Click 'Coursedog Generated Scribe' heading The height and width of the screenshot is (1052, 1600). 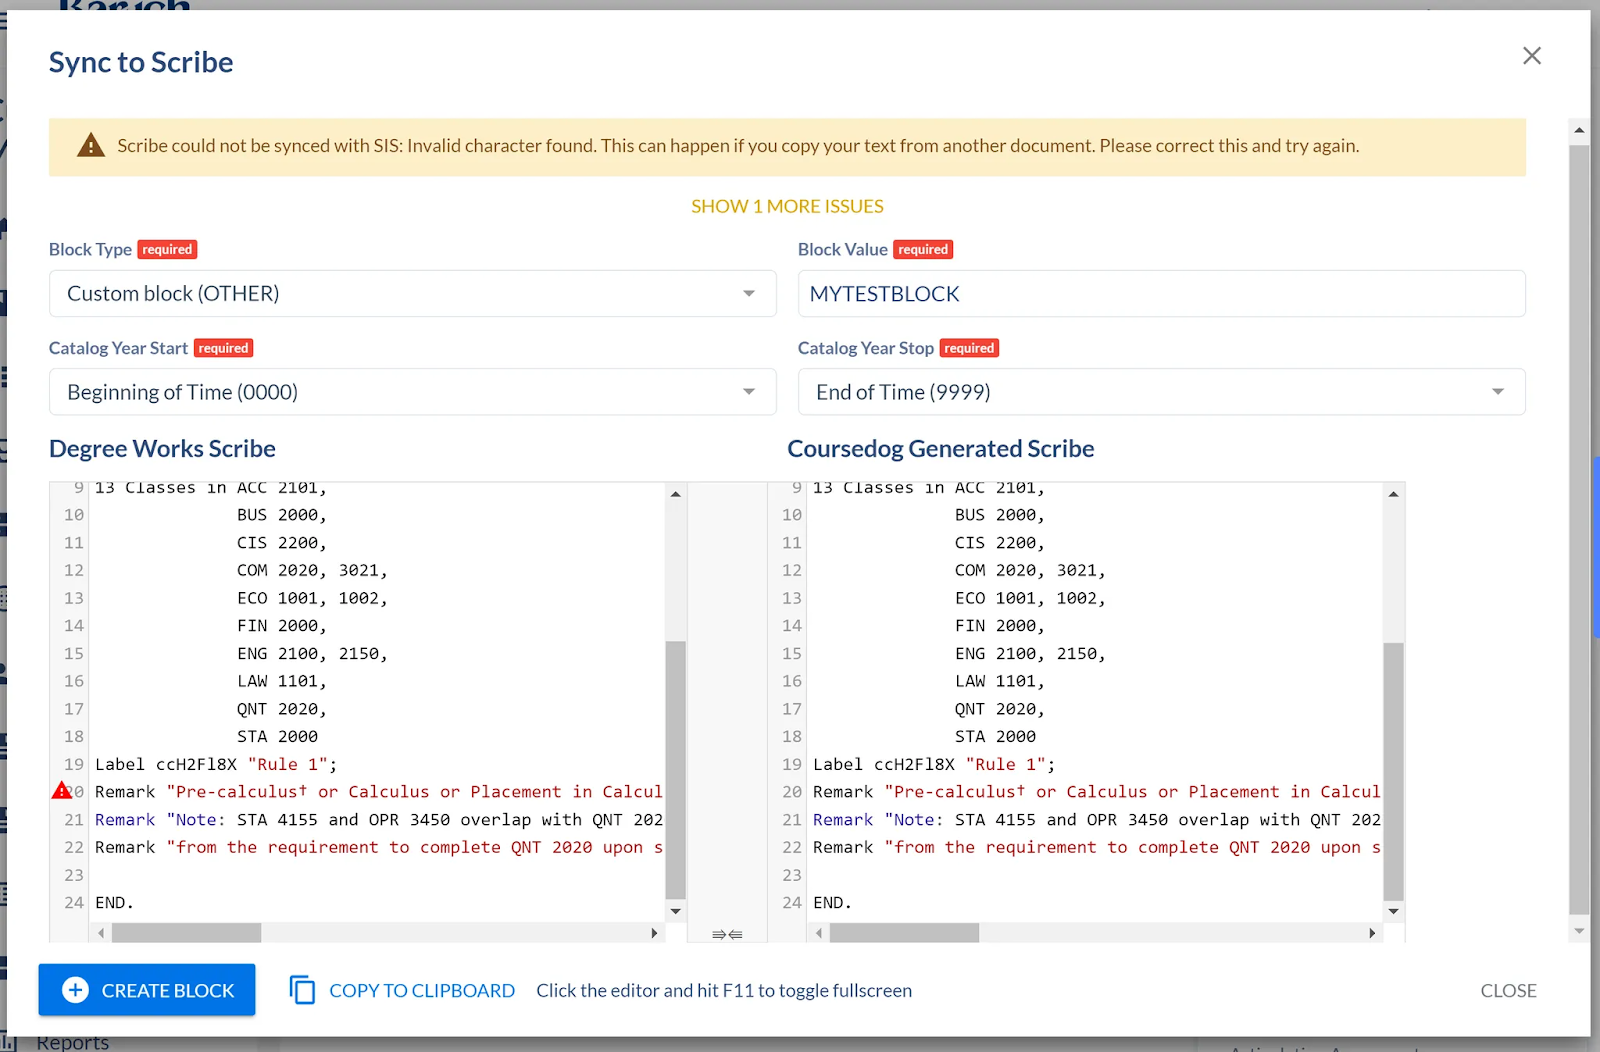coord(941,449)
